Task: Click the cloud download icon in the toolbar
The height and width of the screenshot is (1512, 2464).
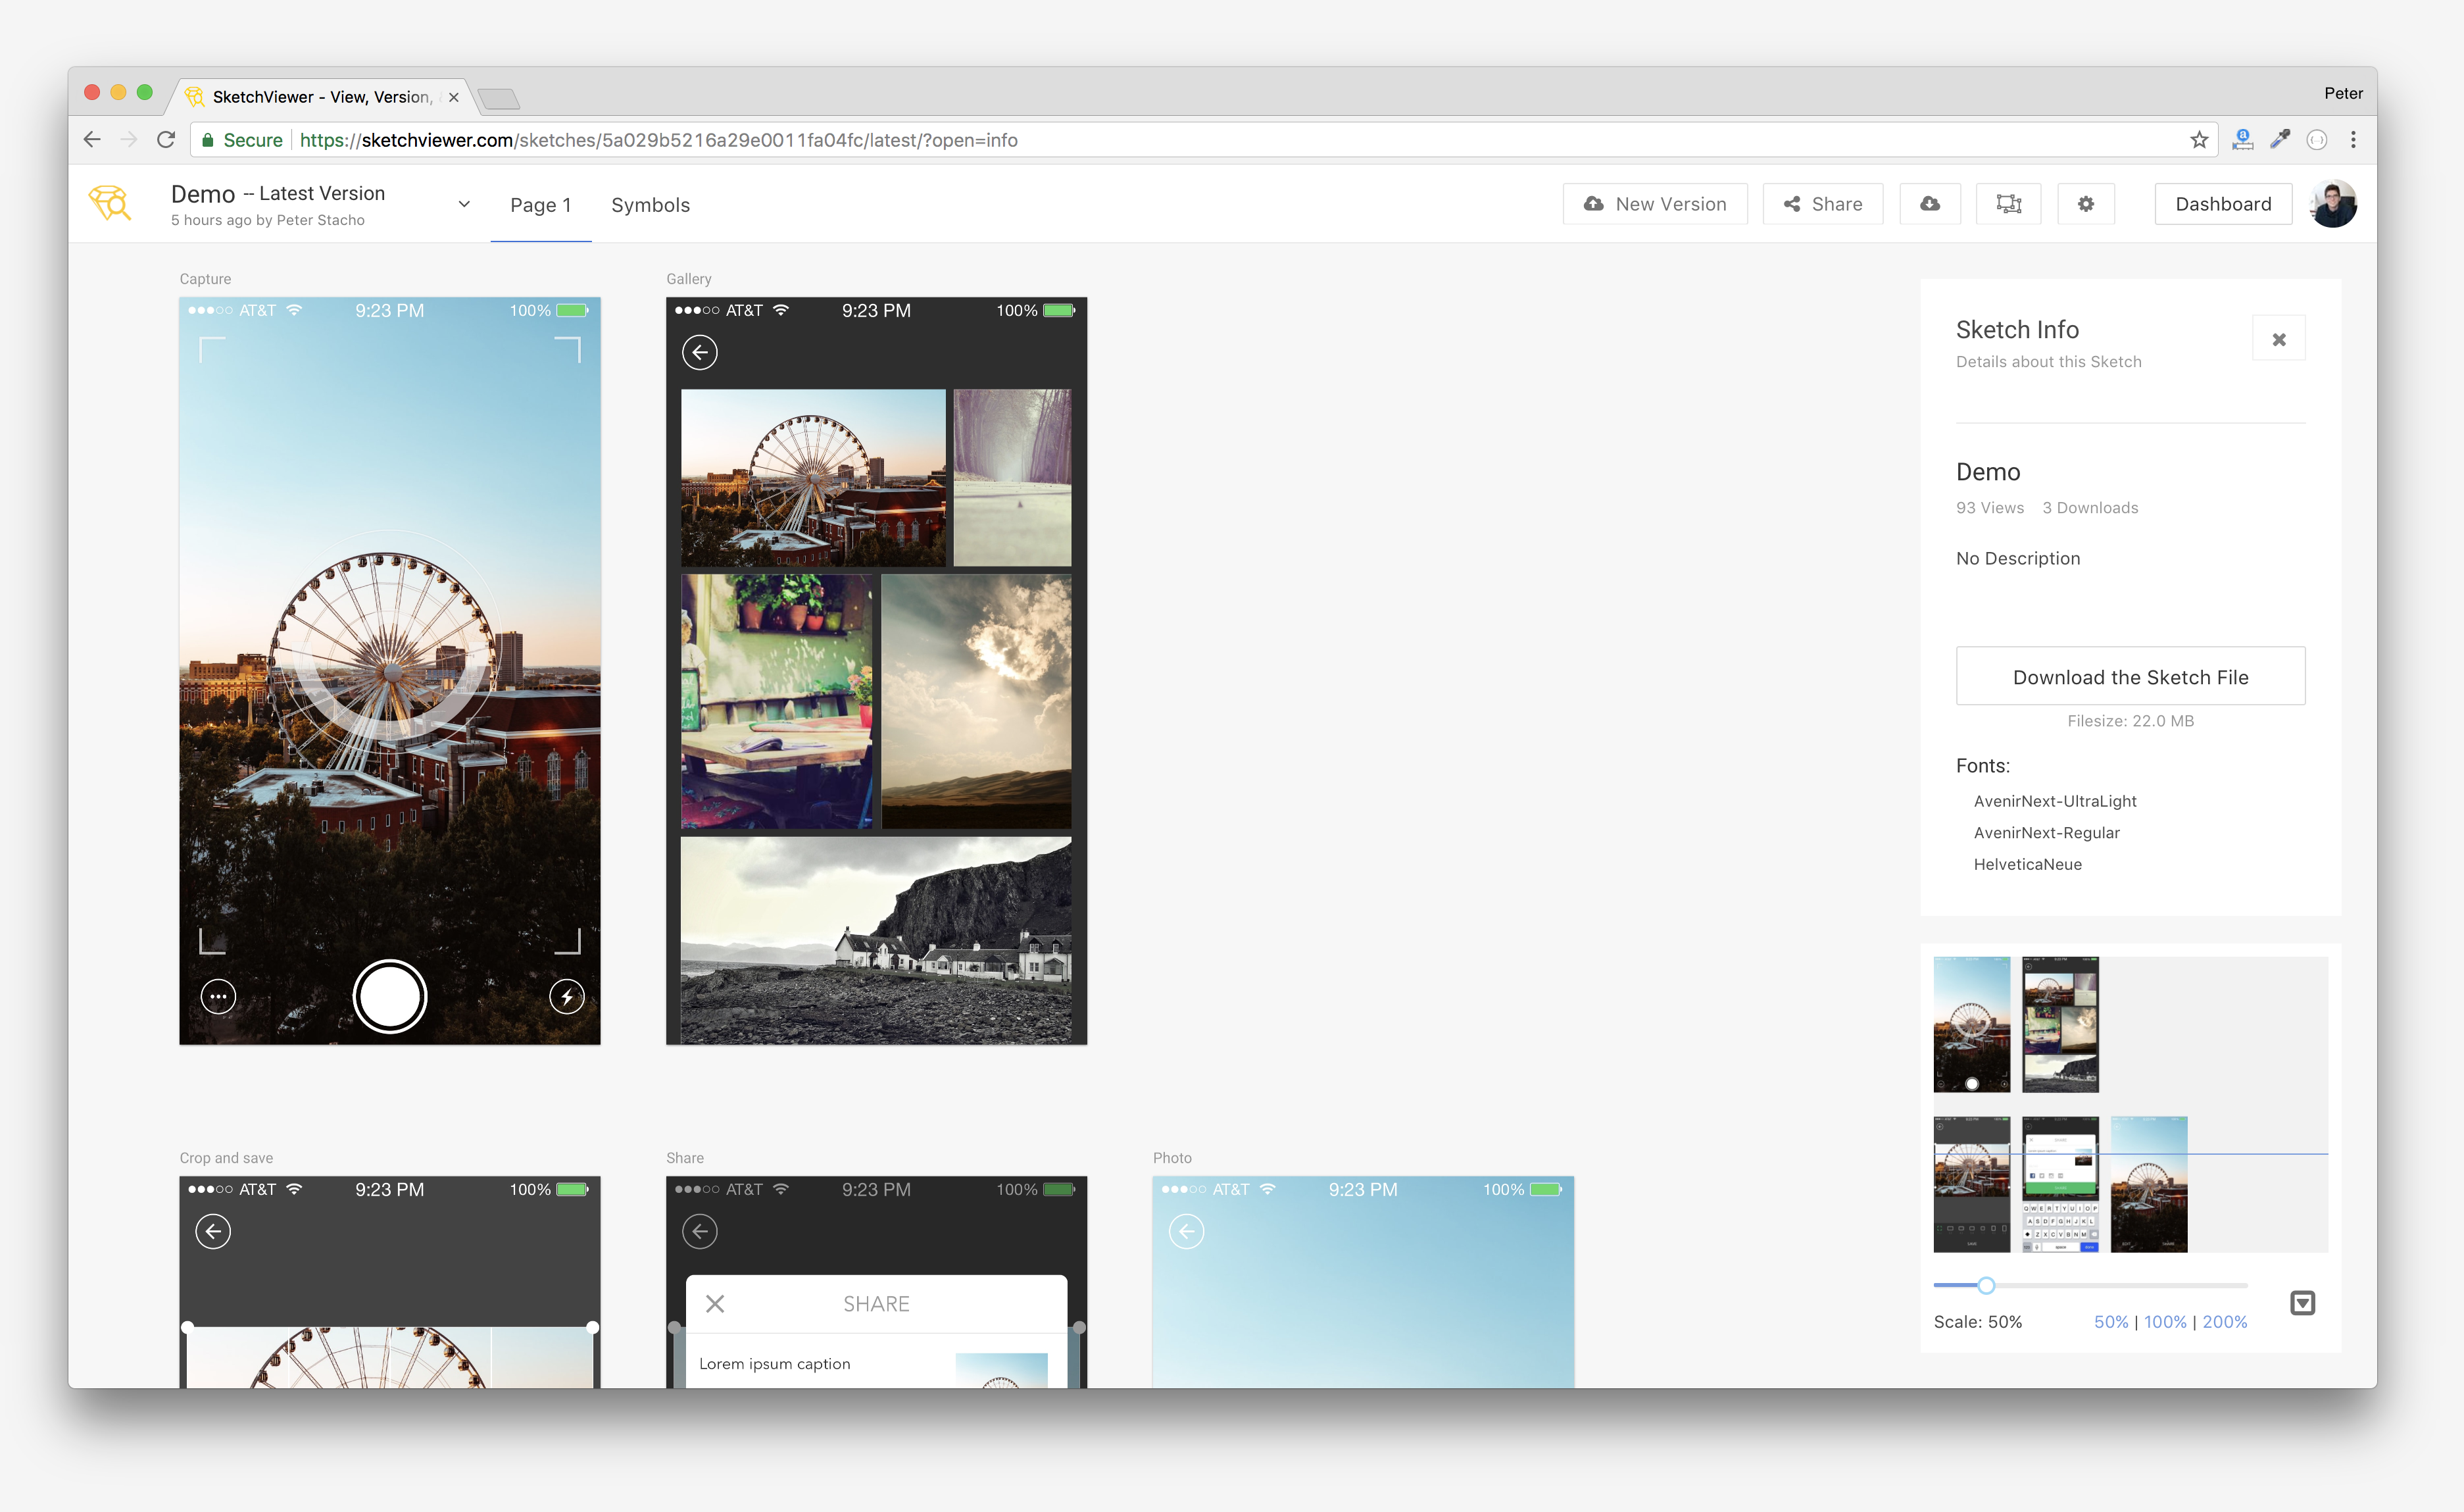Action: coord(1930,203)
